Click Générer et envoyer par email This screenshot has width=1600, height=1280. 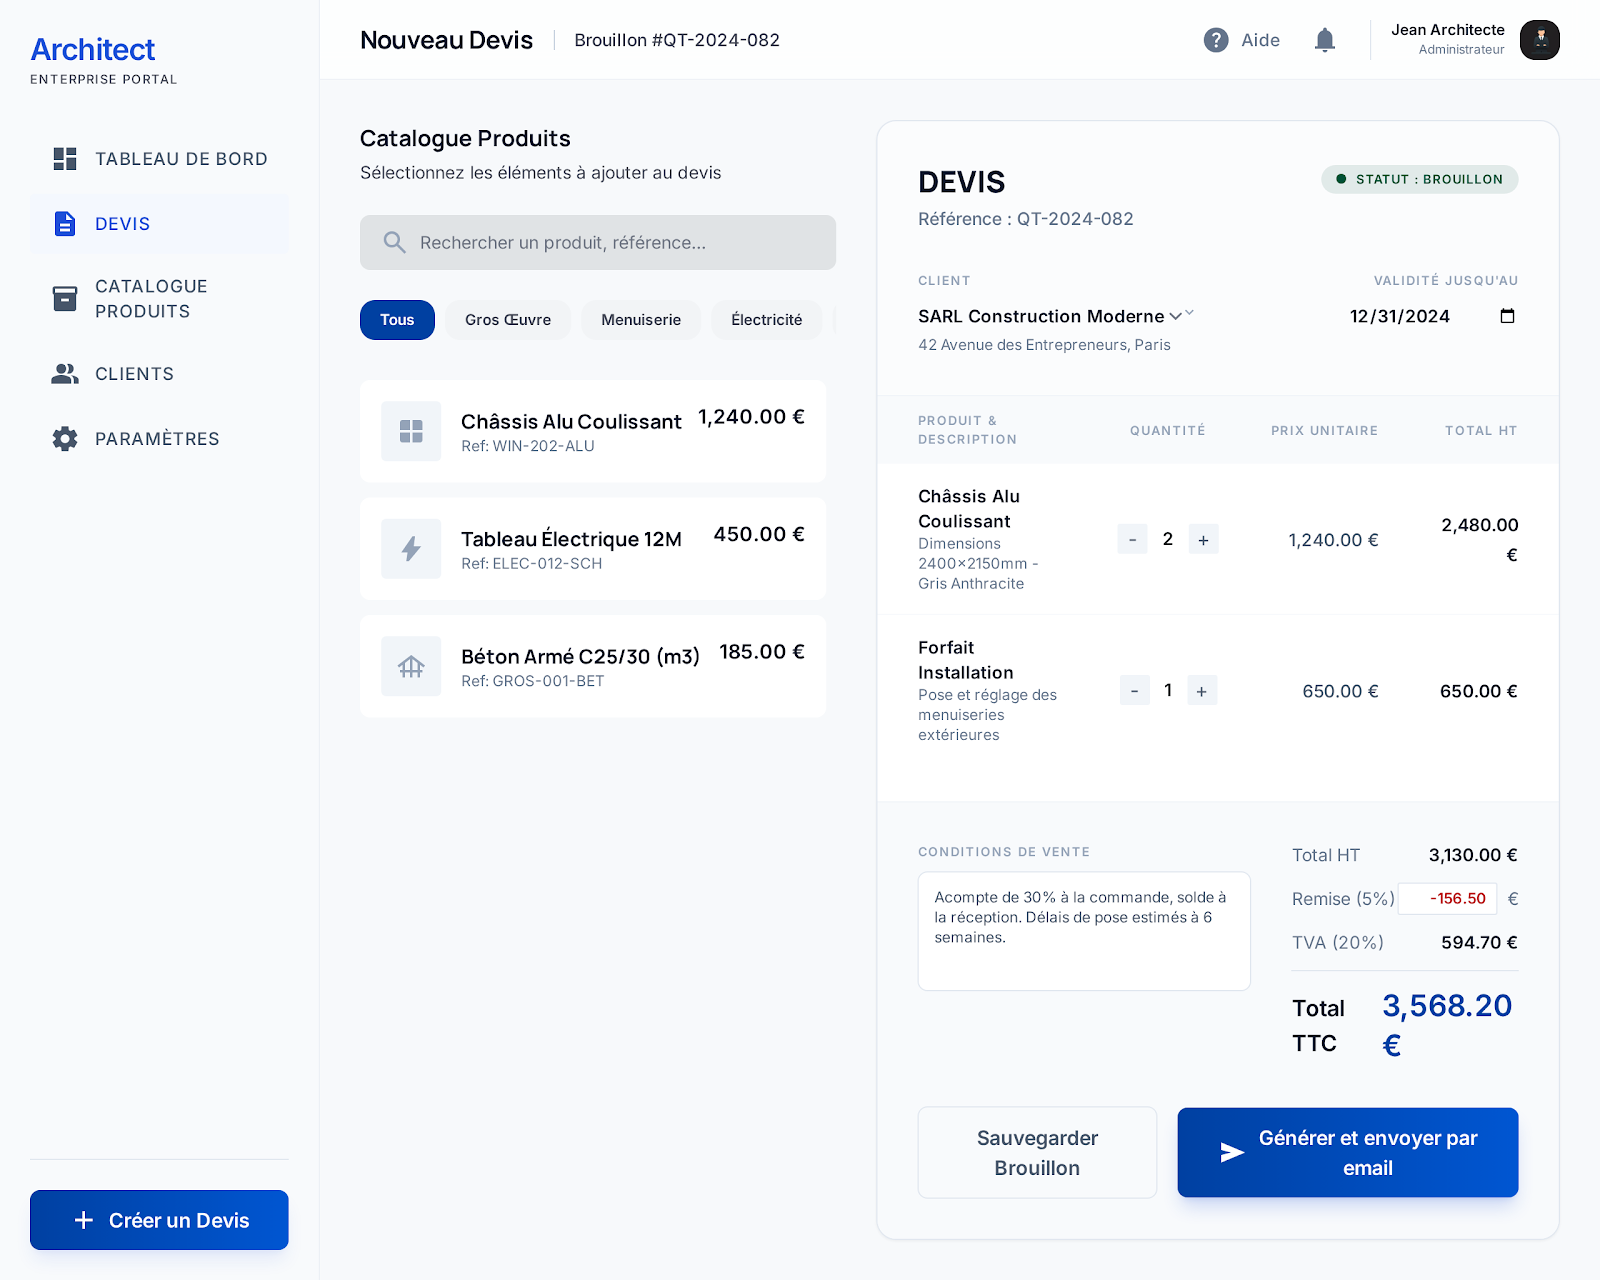click(1347, 1152)
